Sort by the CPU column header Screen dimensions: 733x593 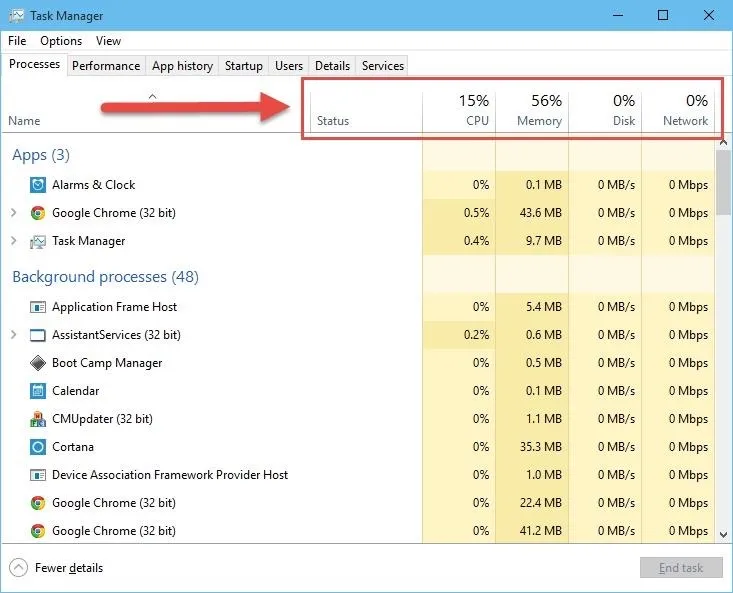(460, 111)
